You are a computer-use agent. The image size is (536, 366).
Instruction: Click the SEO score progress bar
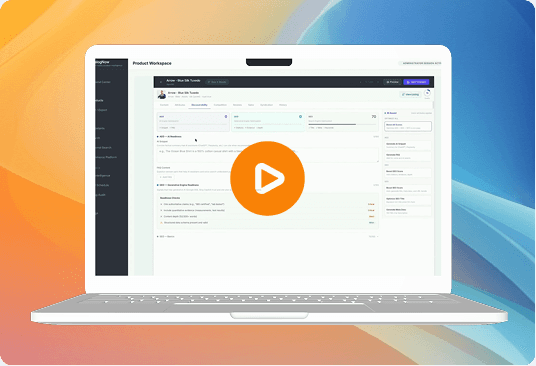[342, 124]
